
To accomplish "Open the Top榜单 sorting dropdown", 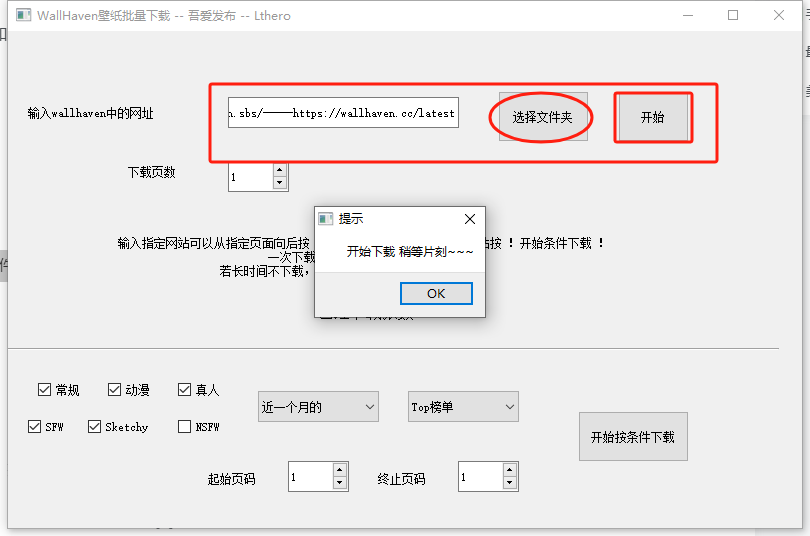I will (463, 407).
